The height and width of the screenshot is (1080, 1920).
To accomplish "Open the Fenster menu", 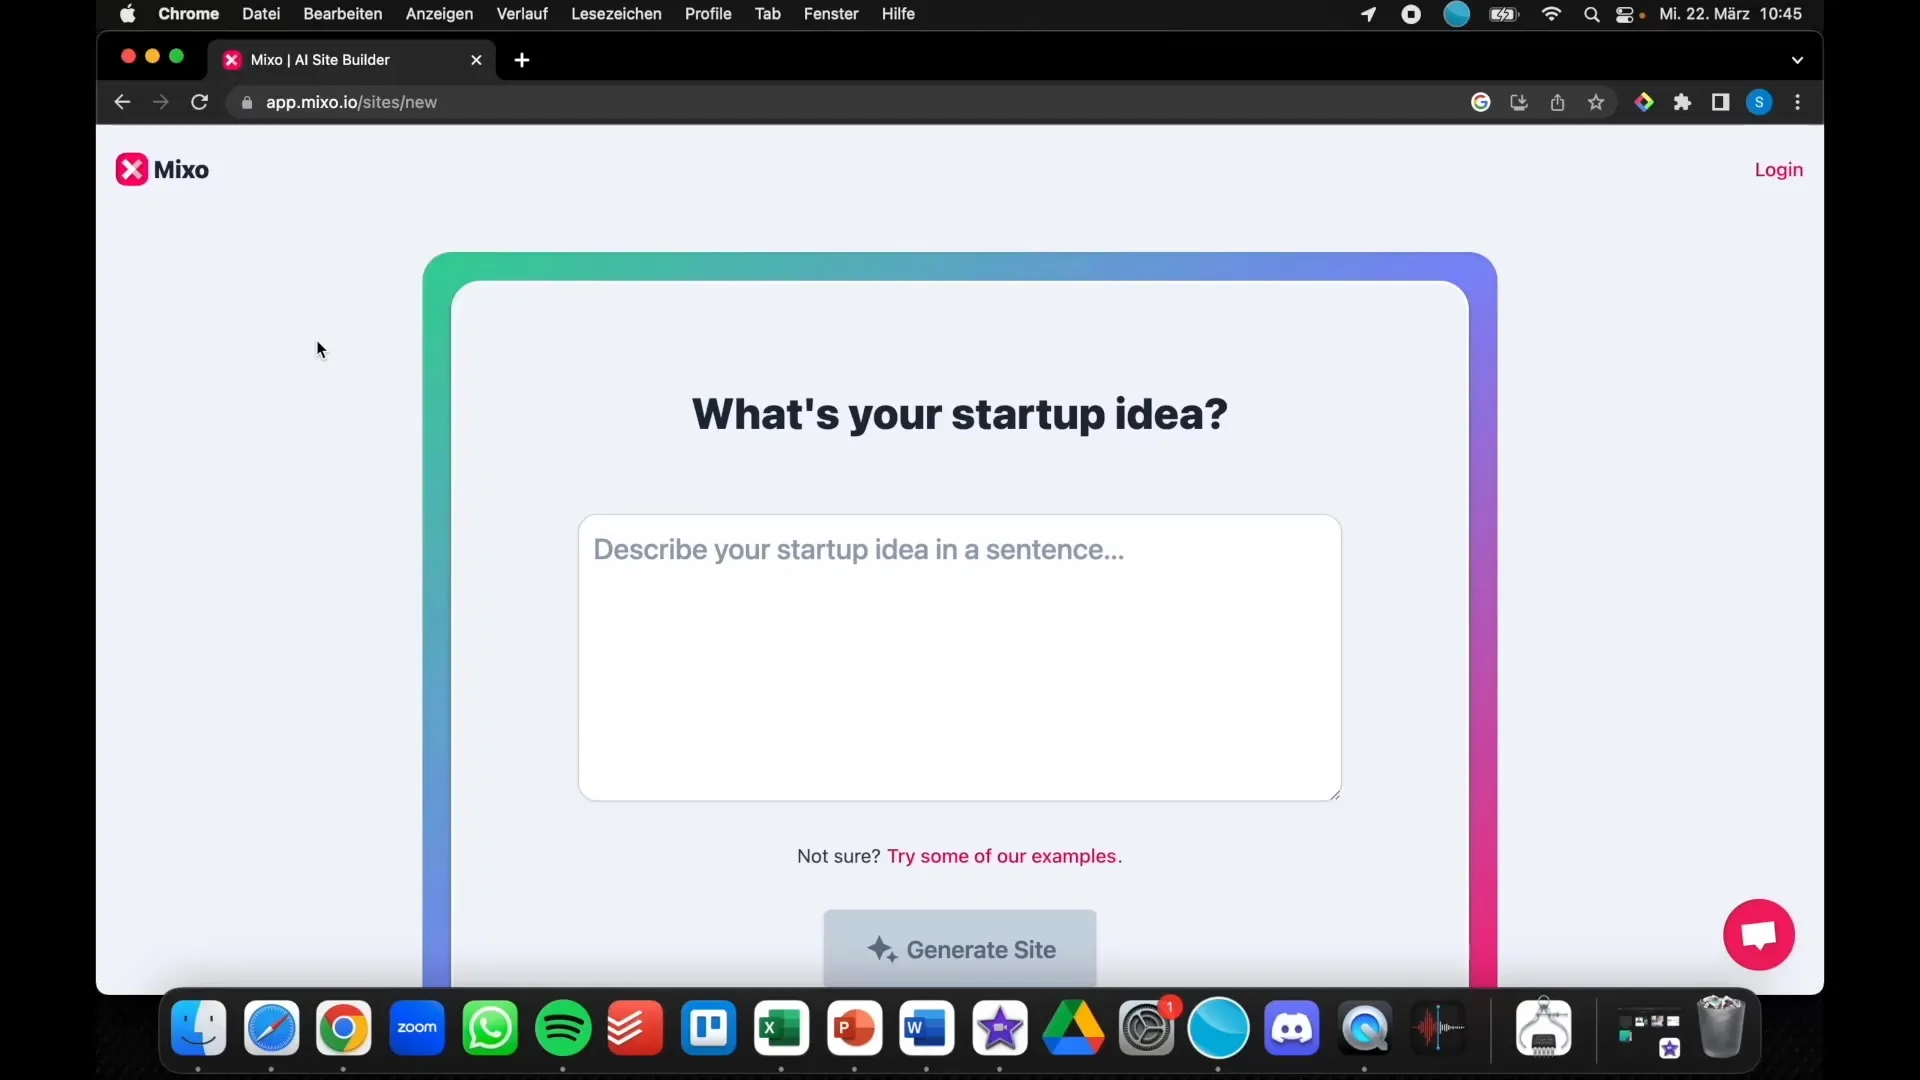I will pos(831,14).
